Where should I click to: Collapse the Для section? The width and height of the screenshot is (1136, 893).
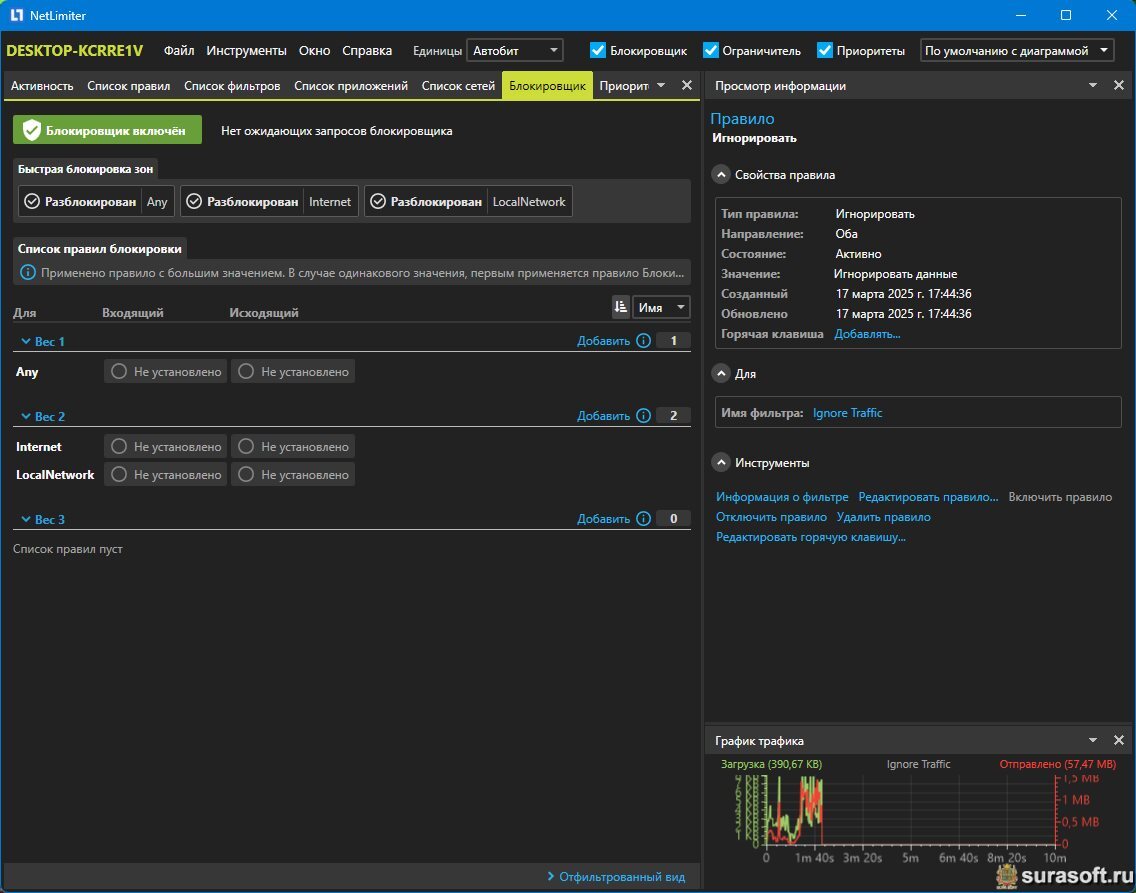721,374
